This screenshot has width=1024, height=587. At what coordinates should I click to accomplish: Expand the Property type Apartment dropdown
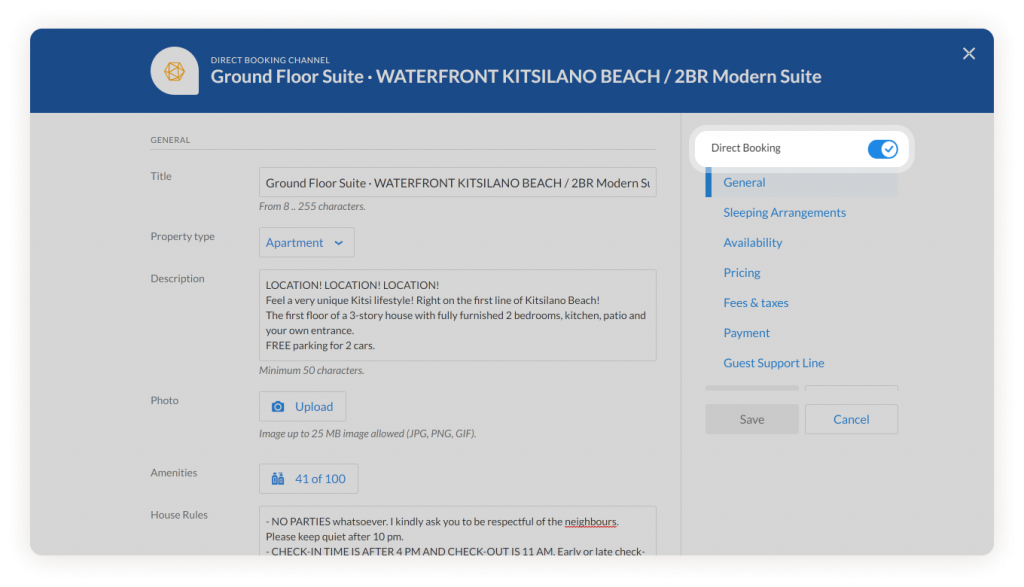click(306, 243)
